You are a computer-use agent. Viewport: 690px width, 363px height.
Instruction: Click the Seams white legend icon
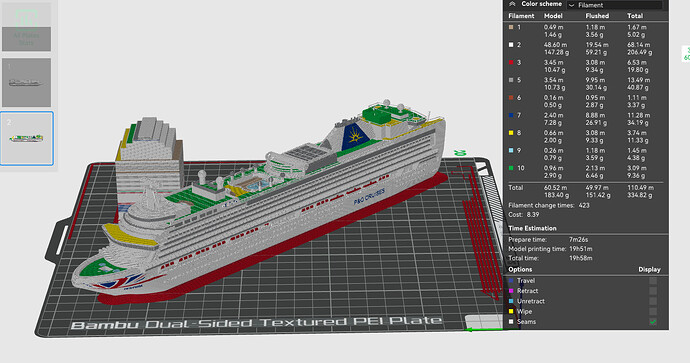coord(511,322)
